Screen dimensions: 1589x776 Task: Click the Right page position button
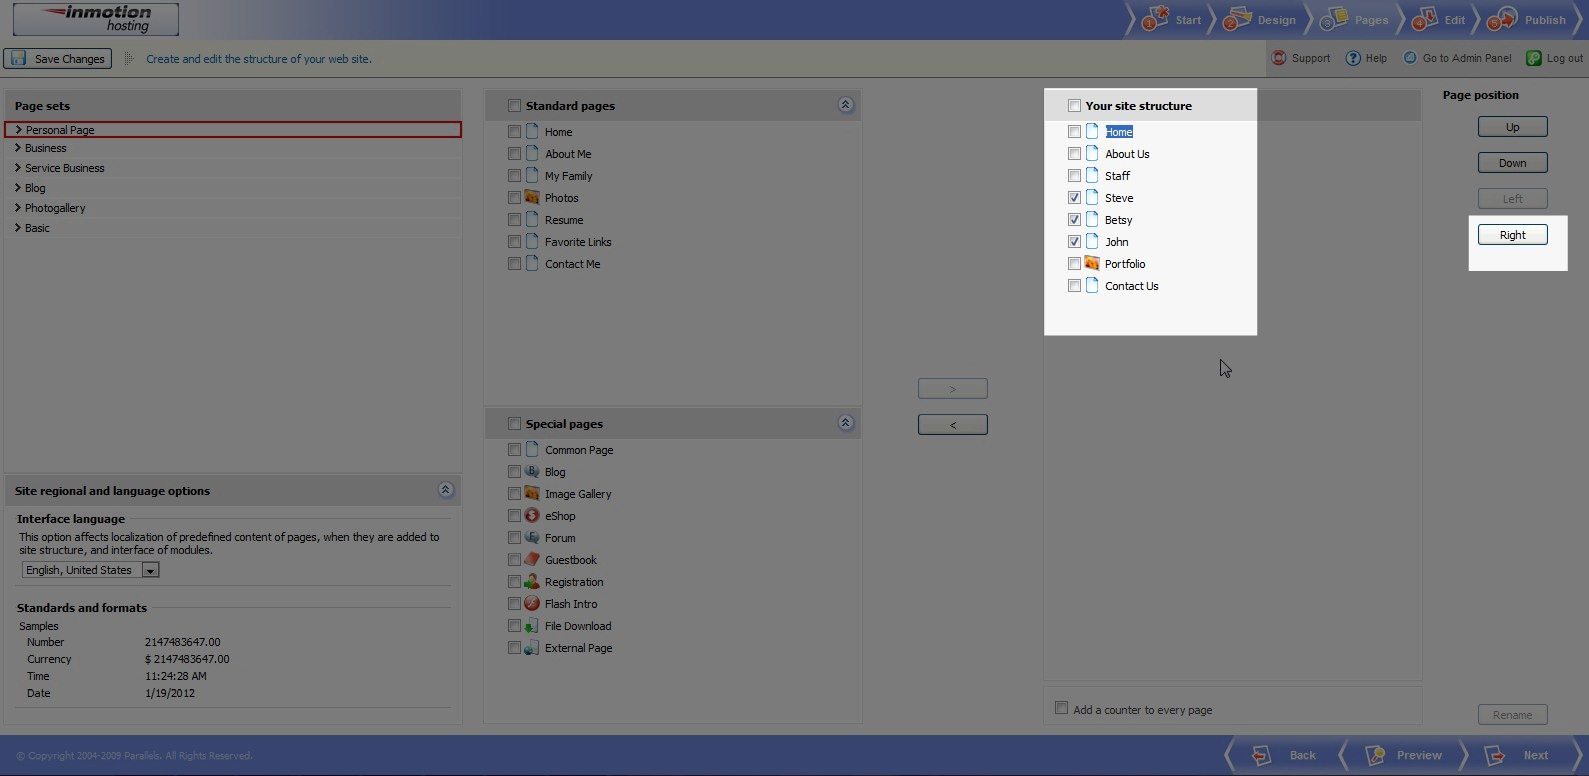[1513, 235]
